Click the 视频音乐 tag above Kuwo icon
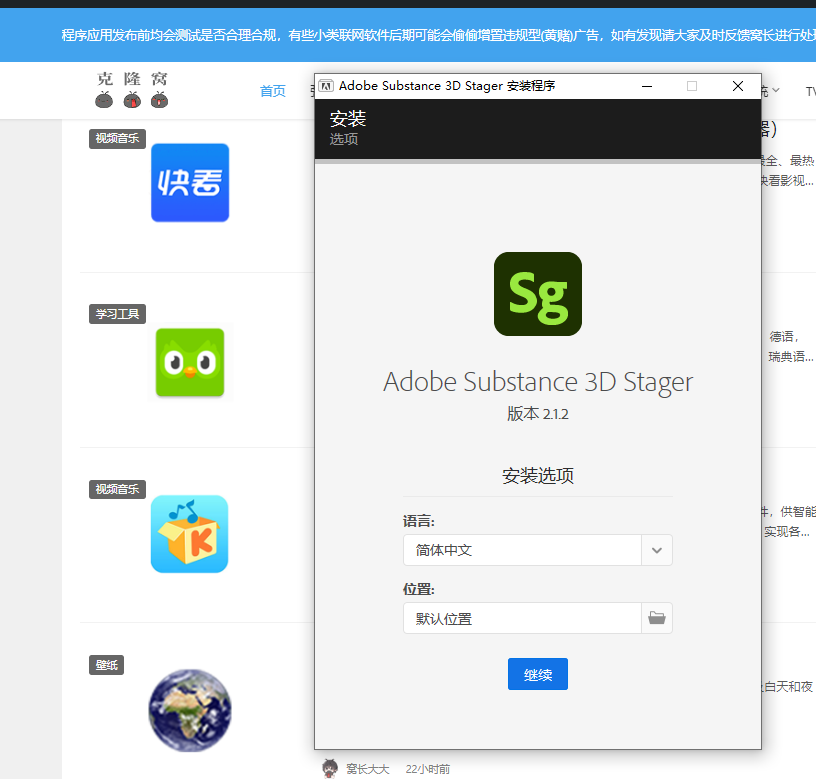The width and height of the screenshot is (816, 779). tap(117, 489)
